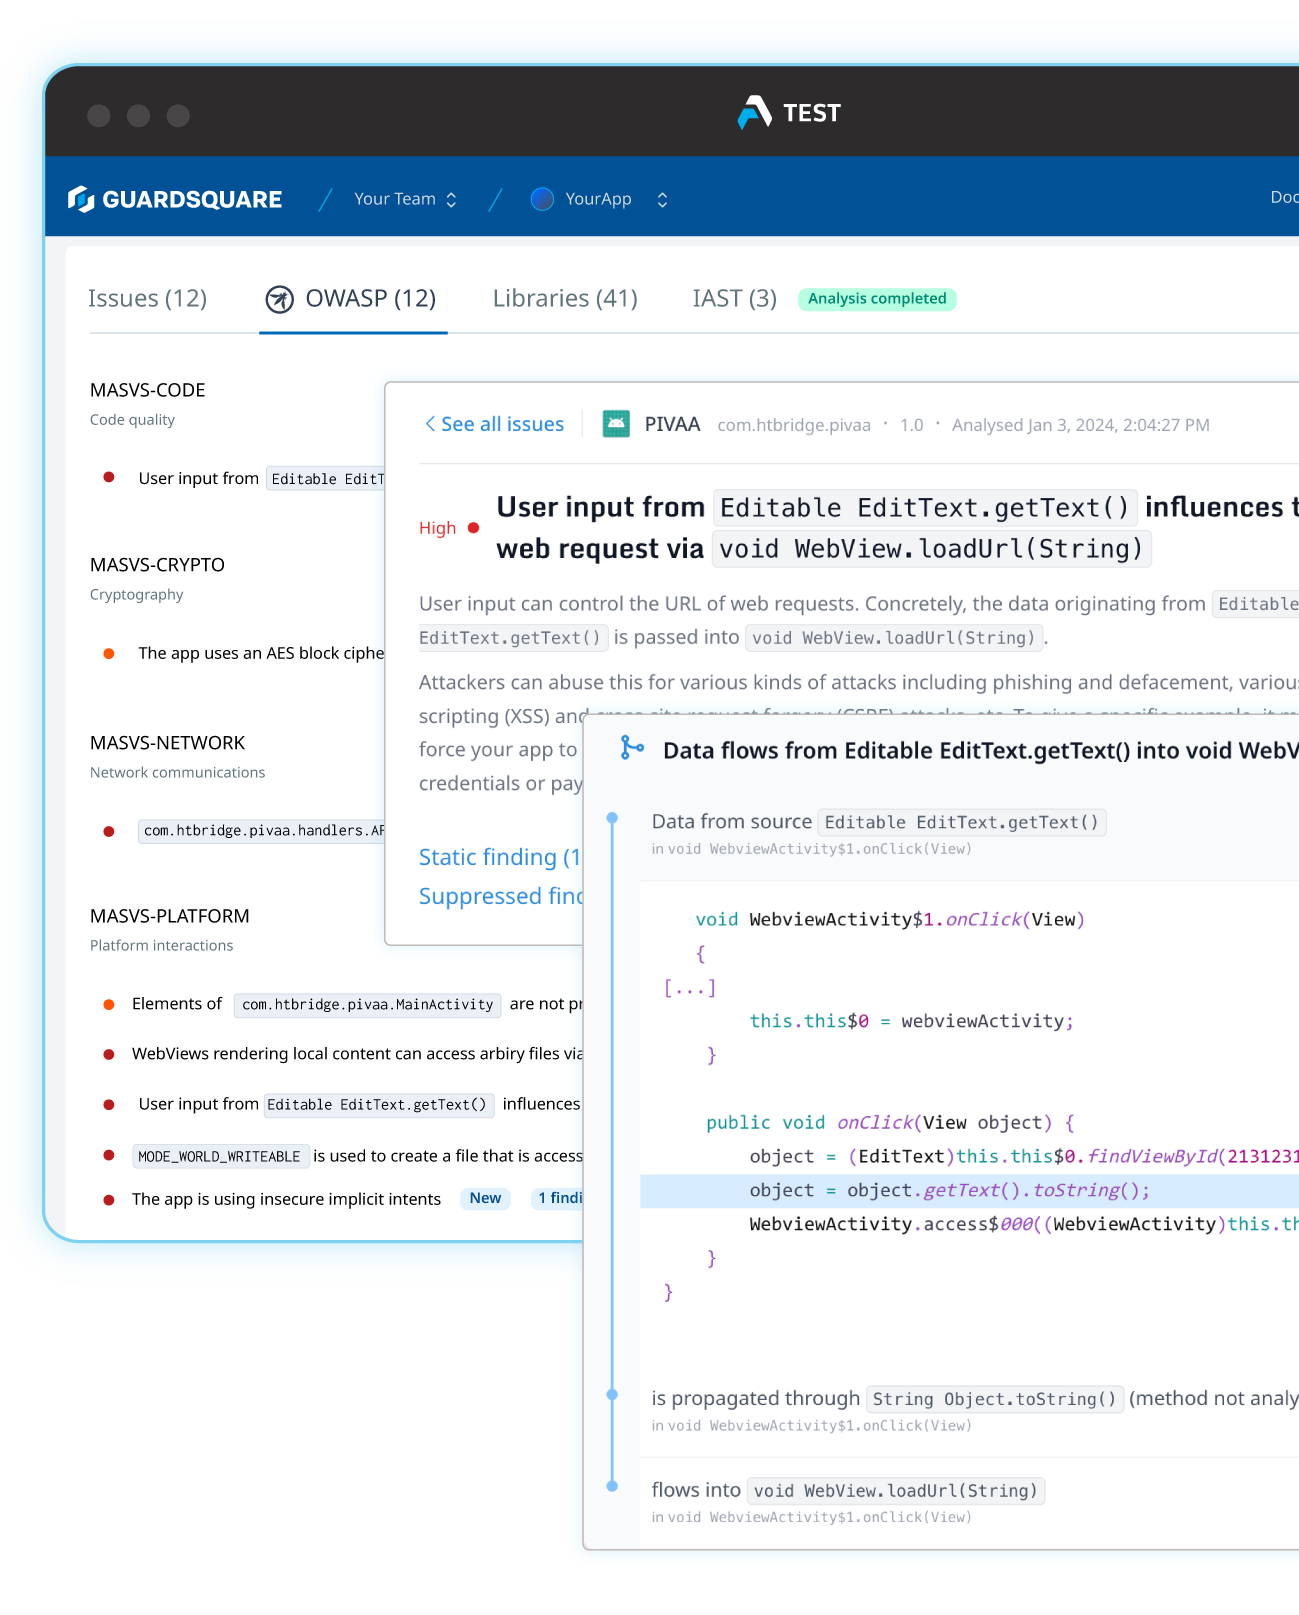The height and width of the screenshot is (1615, 1299).
Task: Click the OWASP wasp icon
Action: 279,299
